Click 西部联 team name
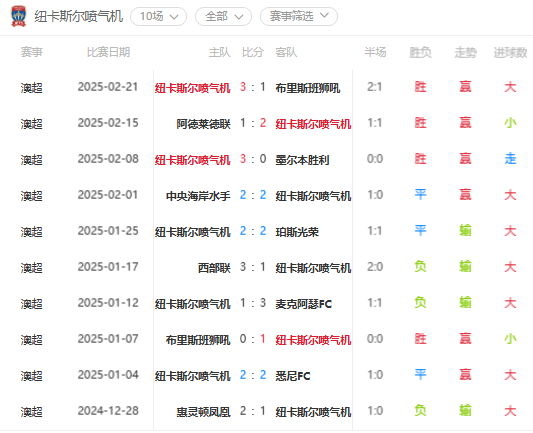The image size is (533, 433). [x=214, y=268]
